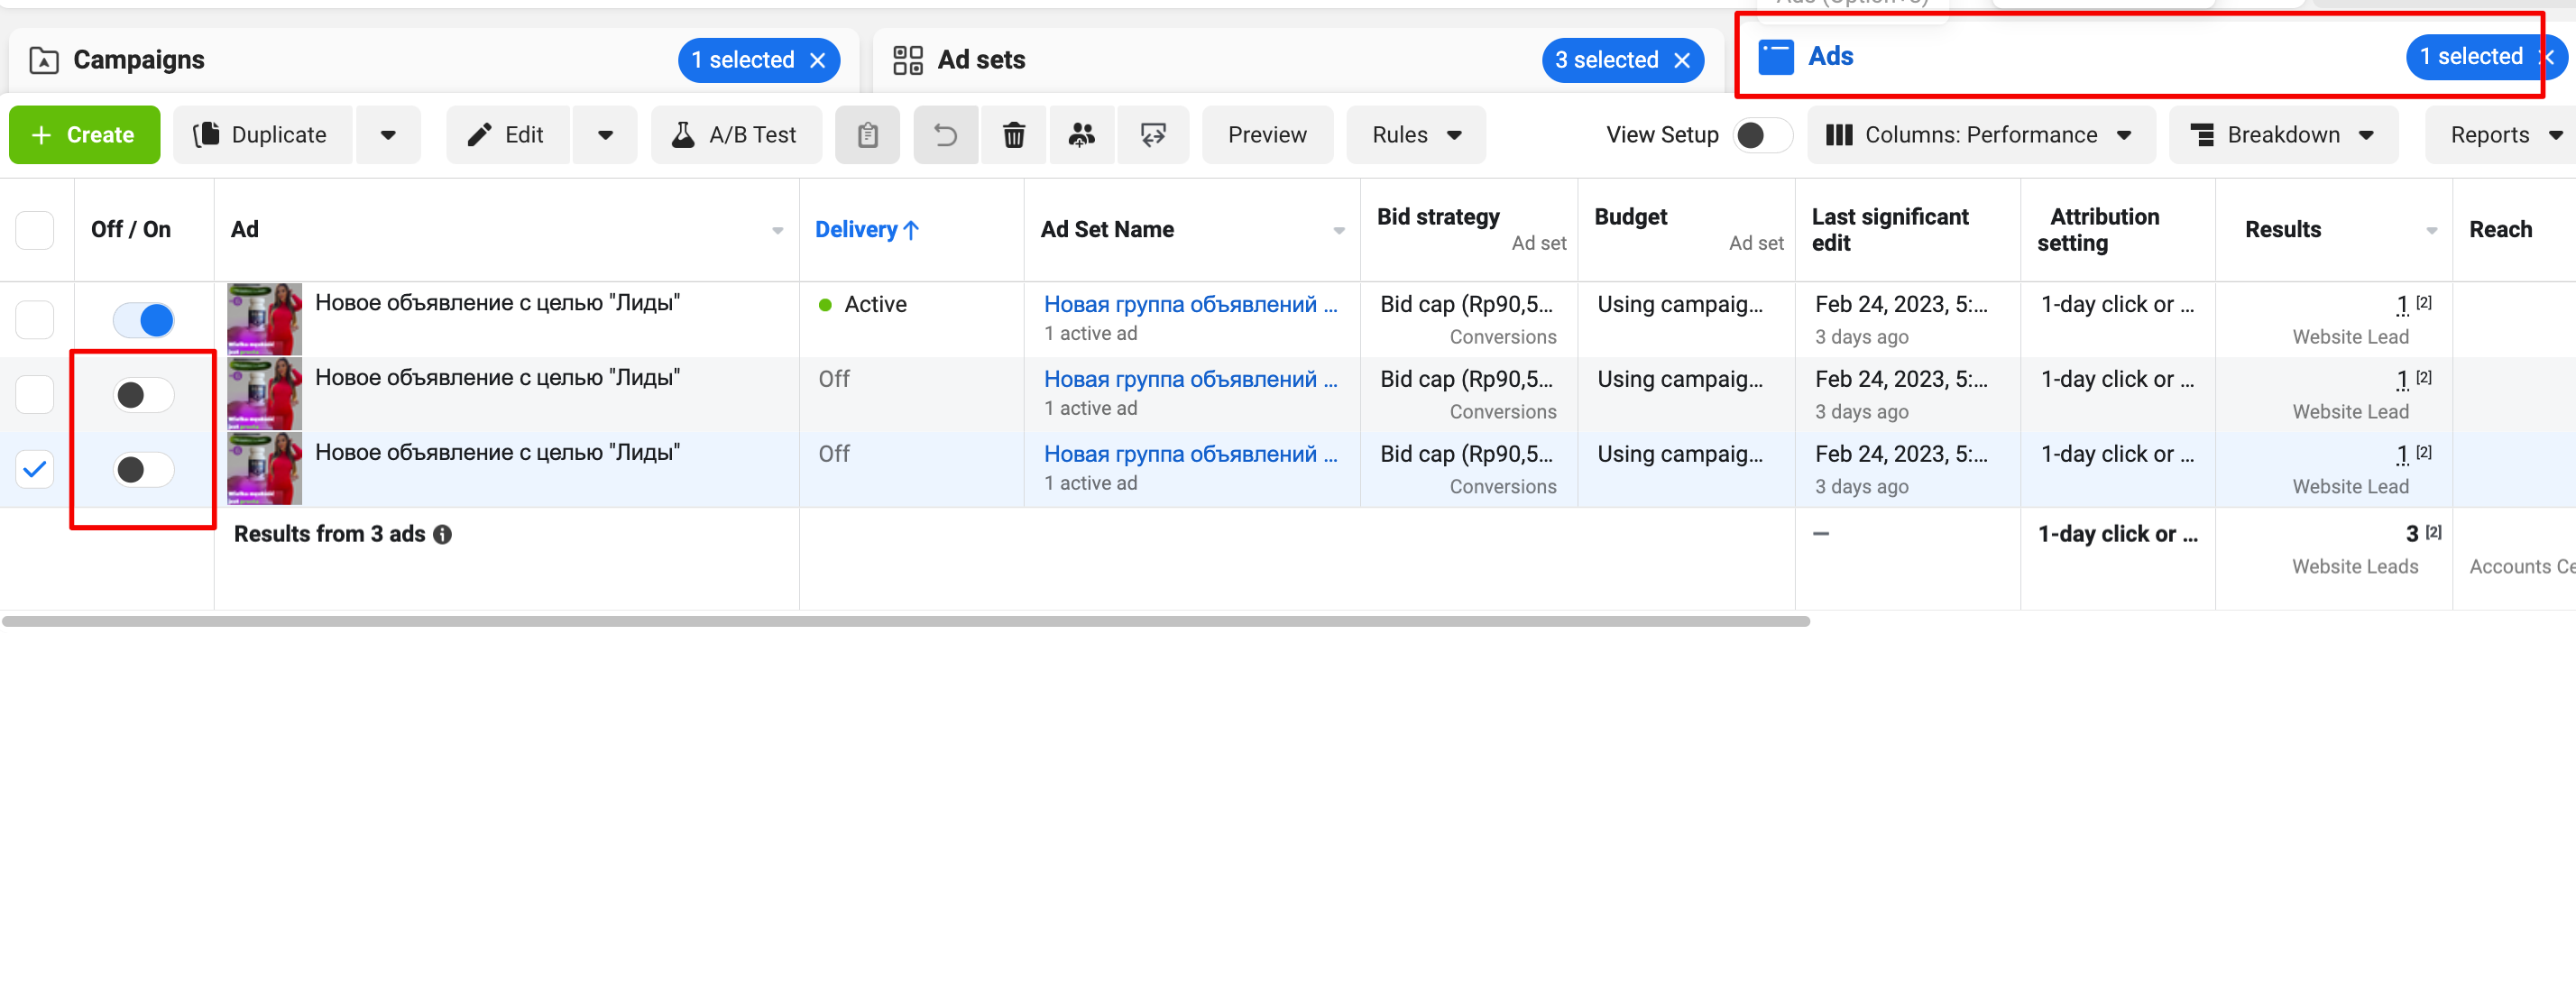
Task: Clear the Campaigns 1 selected filter
Action: 818,61
